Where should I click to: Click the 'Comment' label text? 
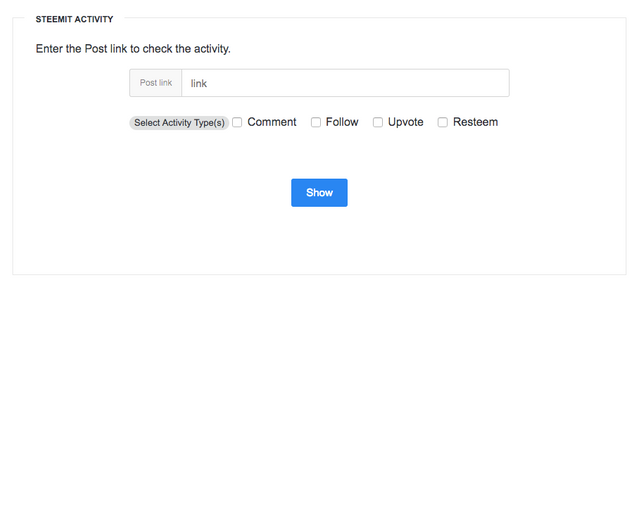[x=272, y=122]
